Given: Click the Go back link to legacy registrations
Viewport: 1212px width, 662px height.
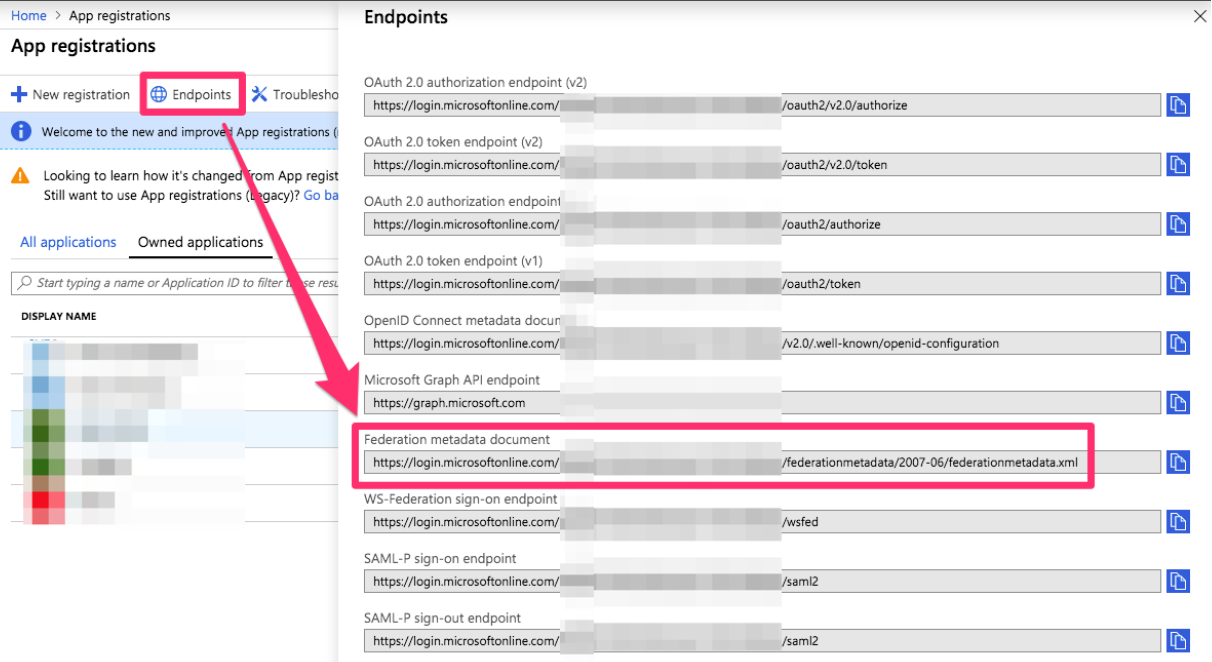Looking at the screenshot, I should tap(322, 195).
